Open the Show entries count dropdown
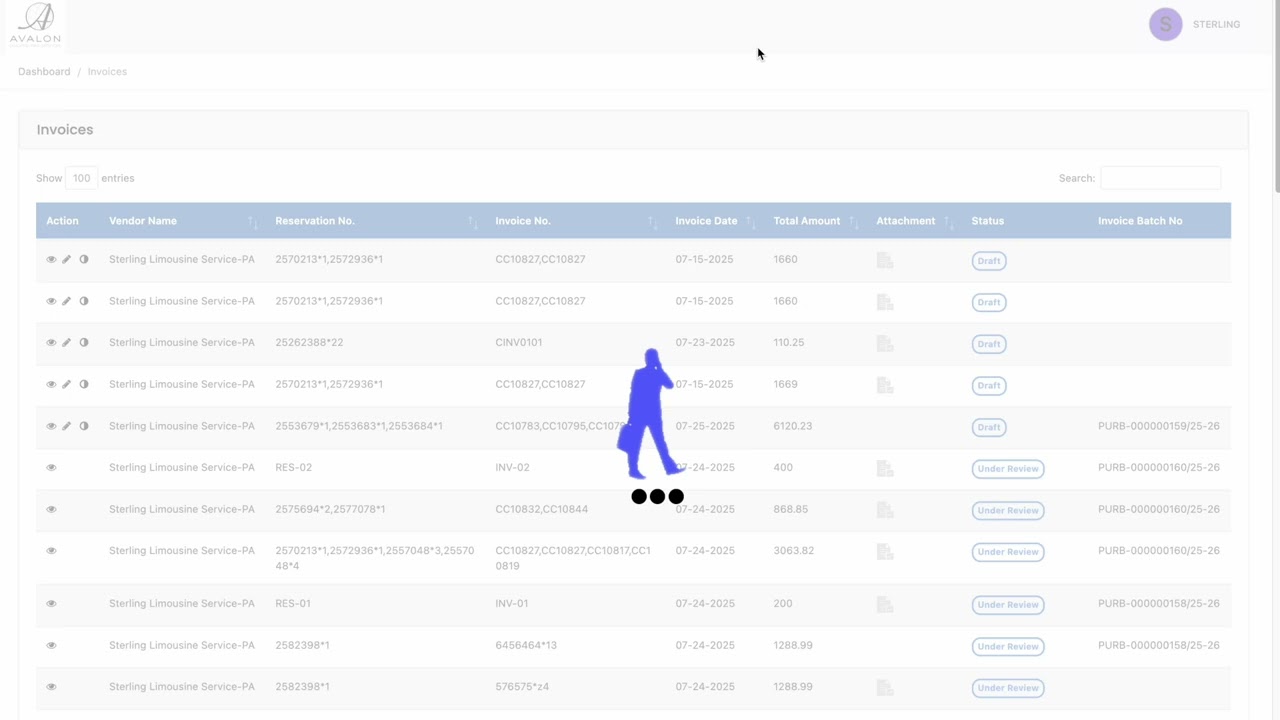This screenshot has height=720, width=1280. pos(81,178)
